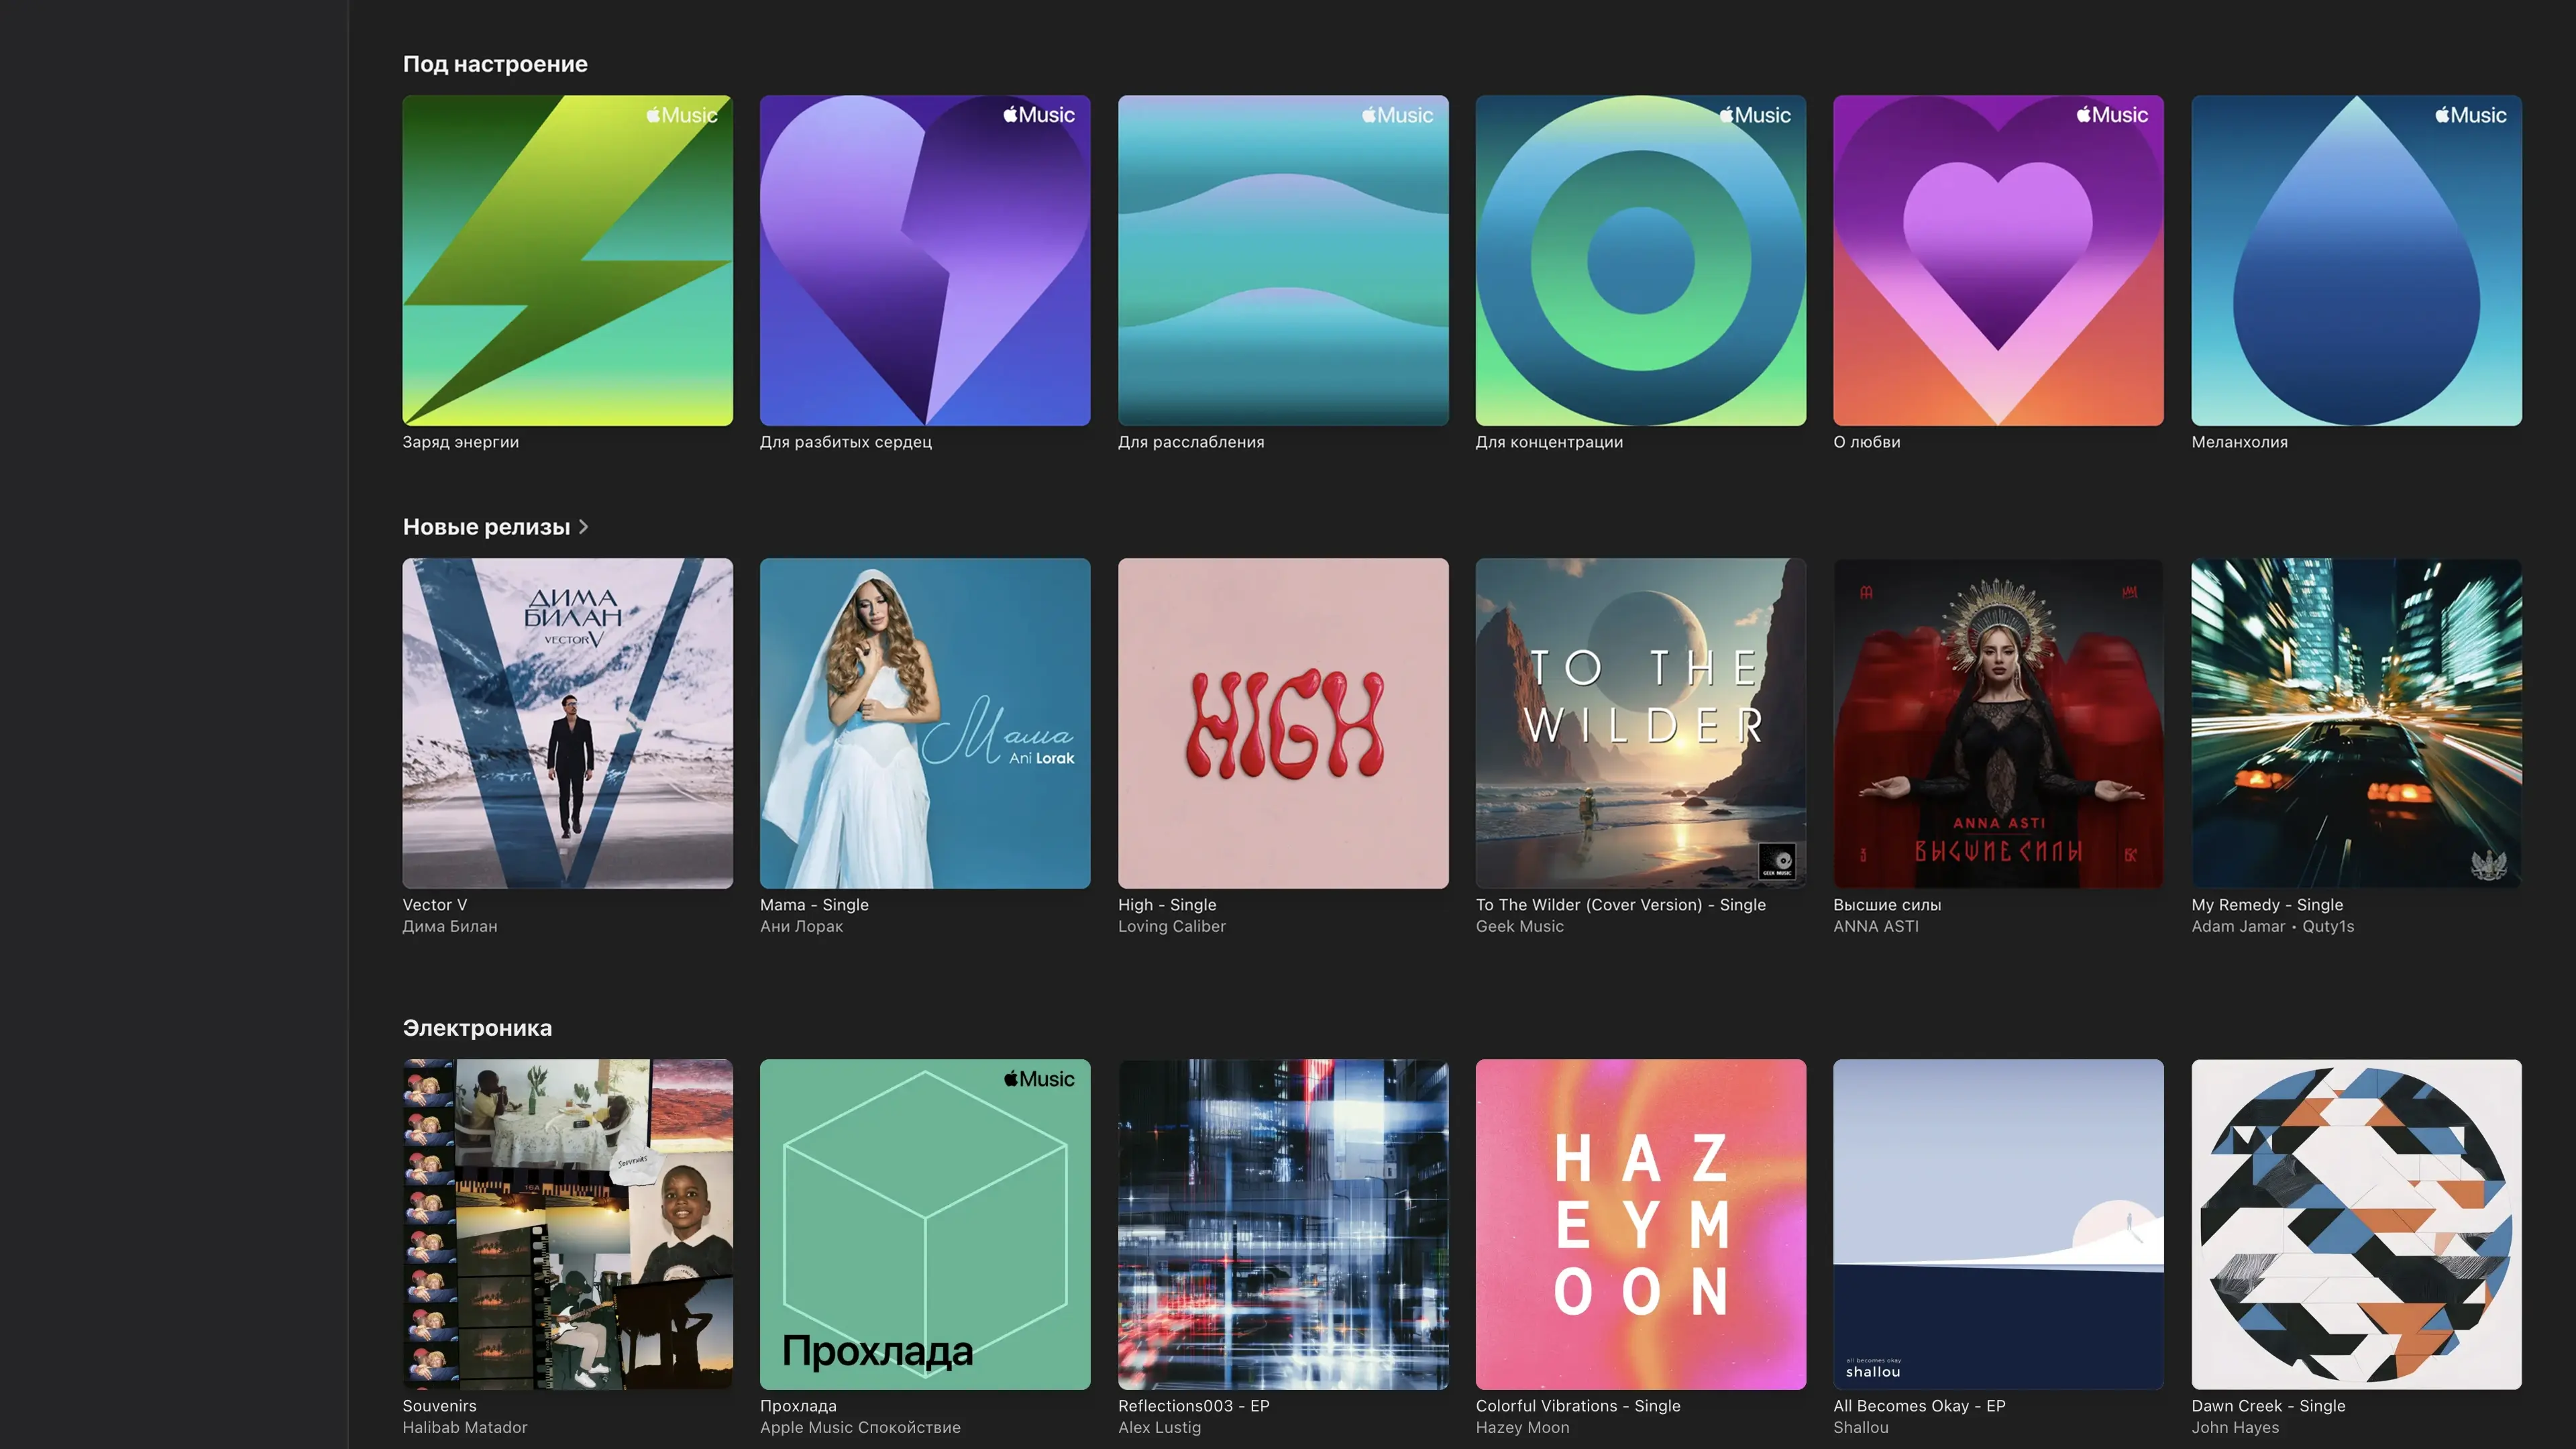Click the ANNA ASTI artist link

coord(1875,926)
